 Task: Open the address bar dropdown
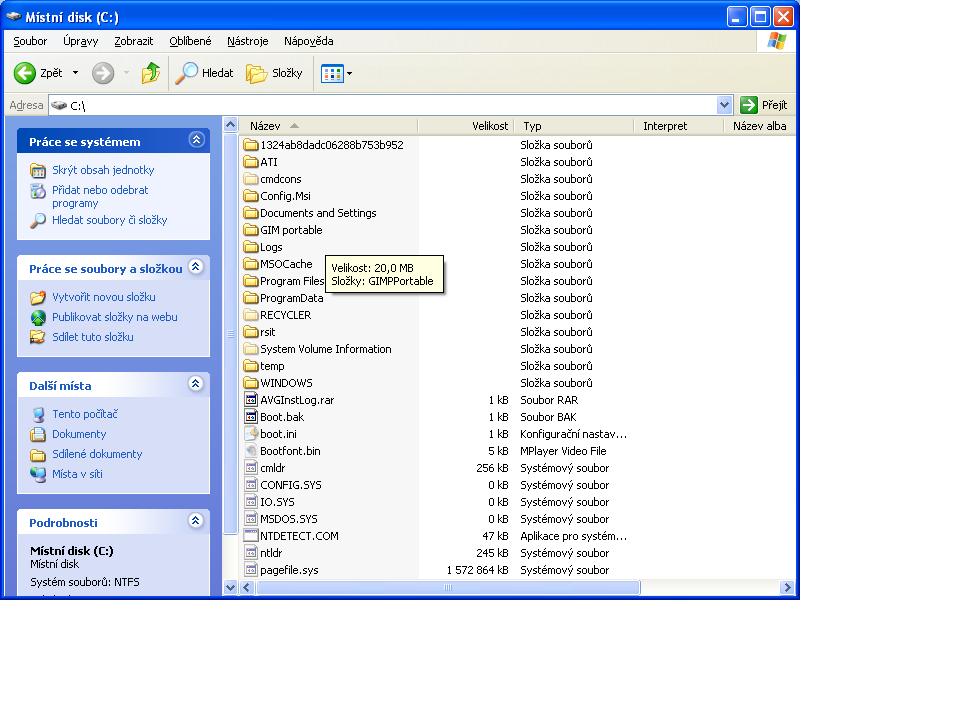pos(725,105)
